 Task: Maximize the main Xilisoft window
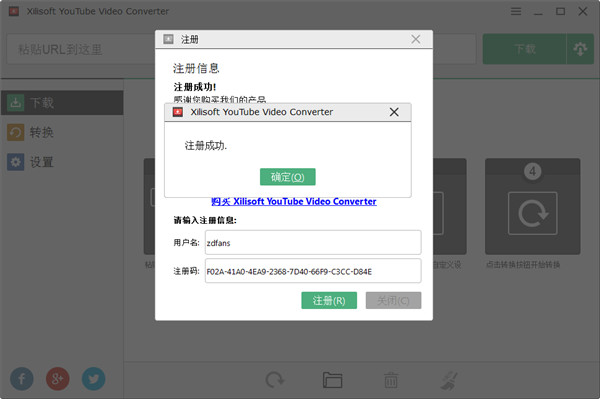pyautogui.click(x=560, y=11)
